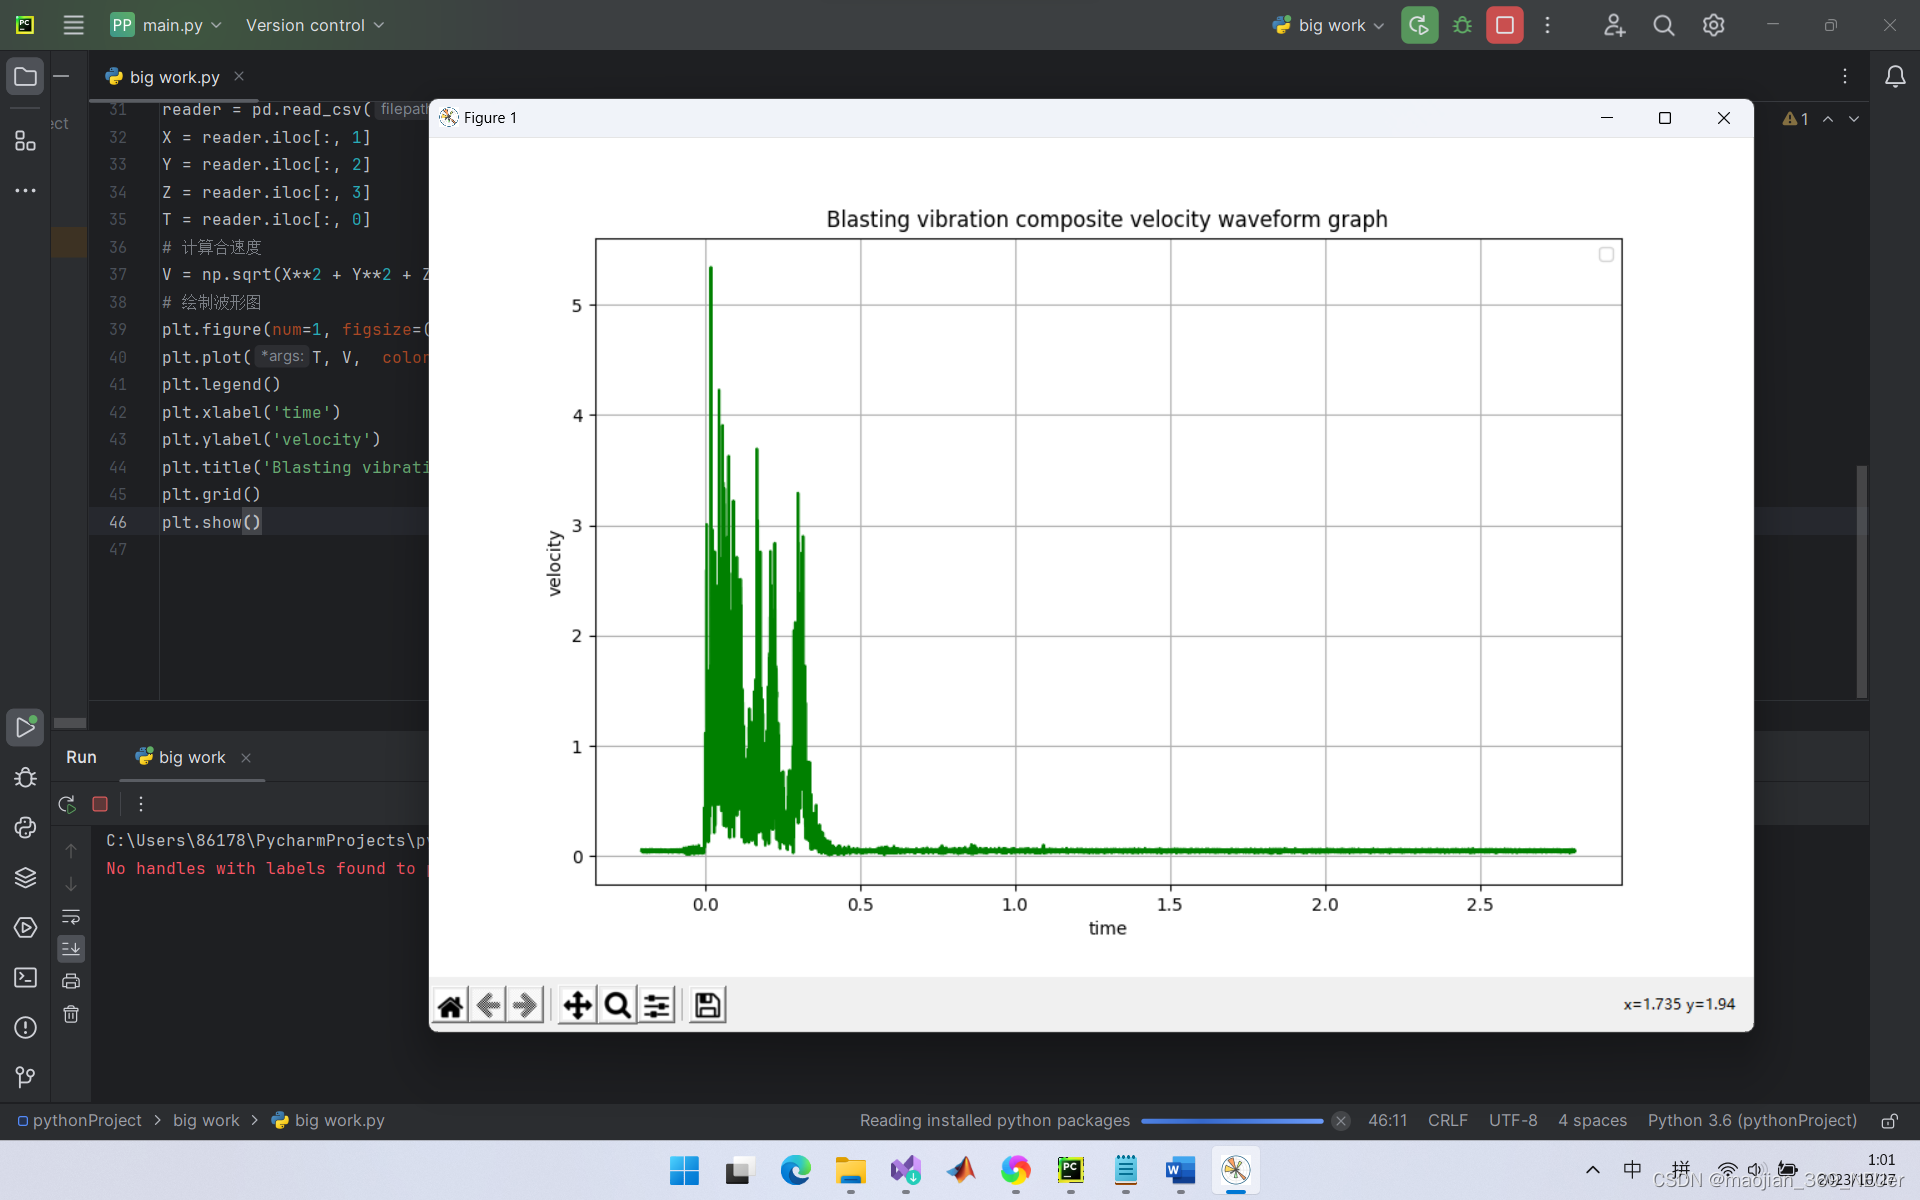Click the Back navigation arrow in plot toolbar
Screen dimensions: 1920x1200
click(x=488, y=1005)
